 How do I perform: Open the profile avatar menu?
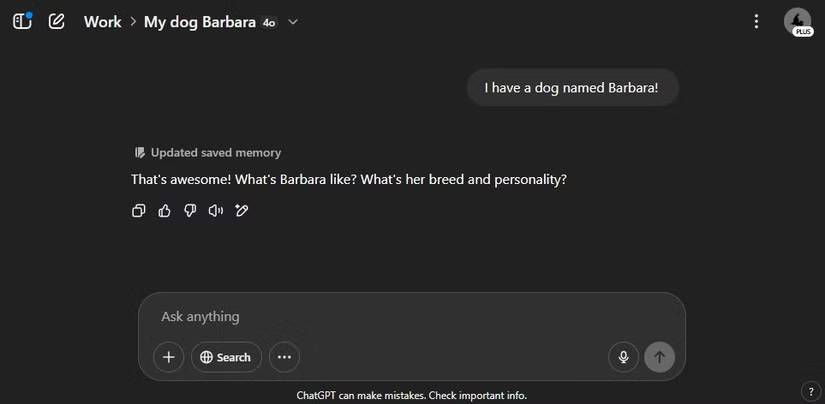pyautogui.click(x=797, y=21)
